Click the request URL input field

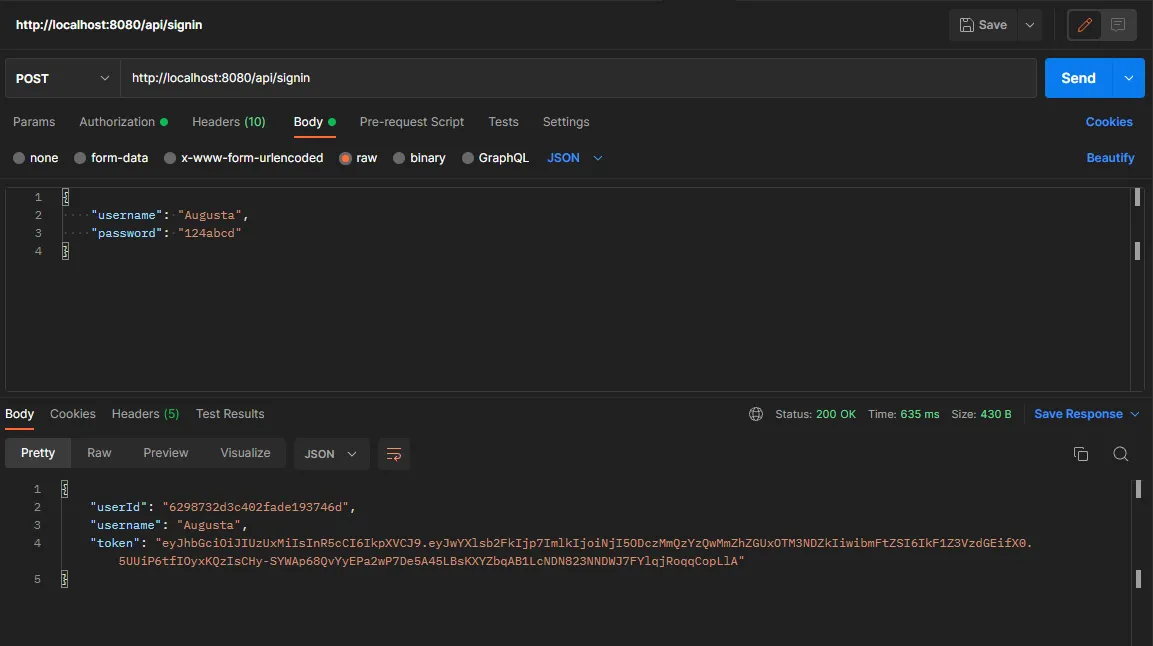click(578, 78)
